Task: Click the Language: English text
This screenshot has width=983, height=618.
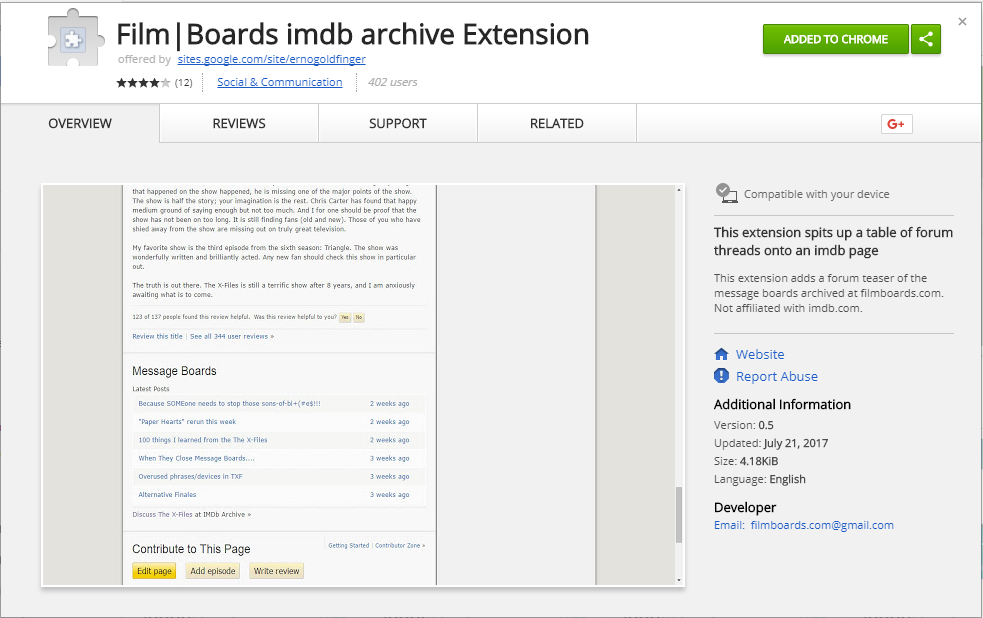Action: [x=760, y=479]
